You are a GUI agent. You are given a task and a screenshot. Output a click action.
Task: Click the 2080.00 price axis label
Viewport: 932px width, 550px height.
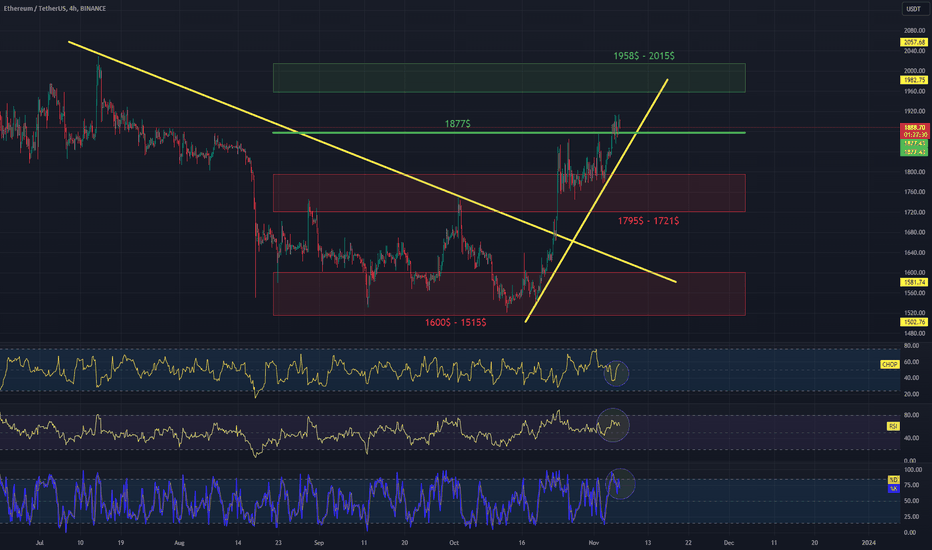point(914,30)
